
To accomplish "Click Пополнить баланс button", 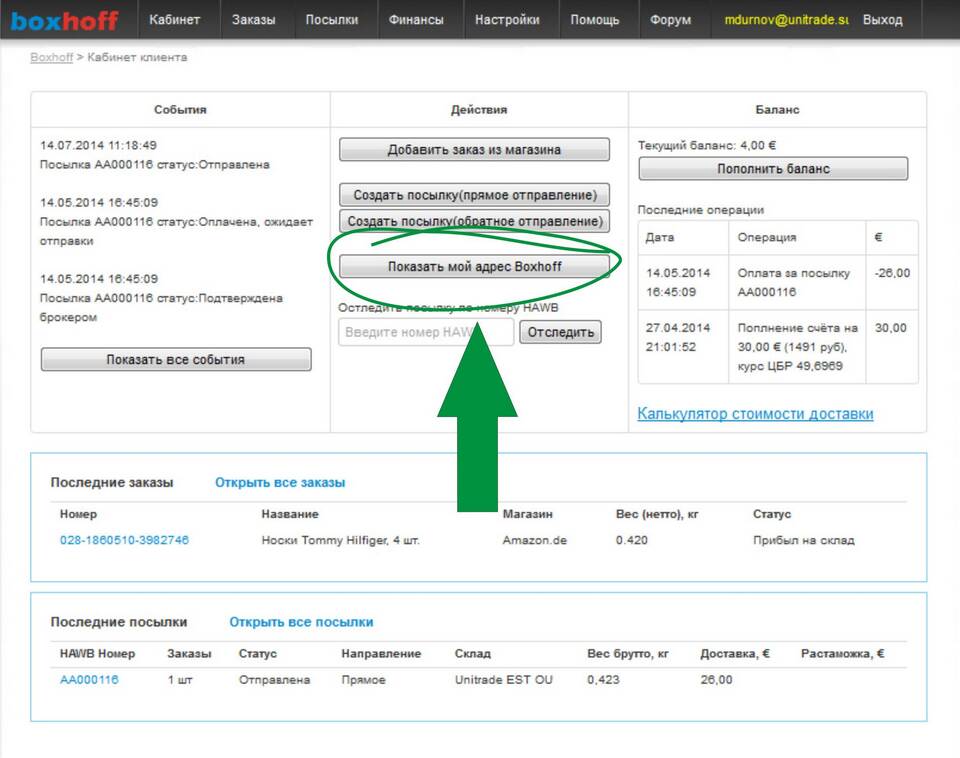I will pos(772,169).
